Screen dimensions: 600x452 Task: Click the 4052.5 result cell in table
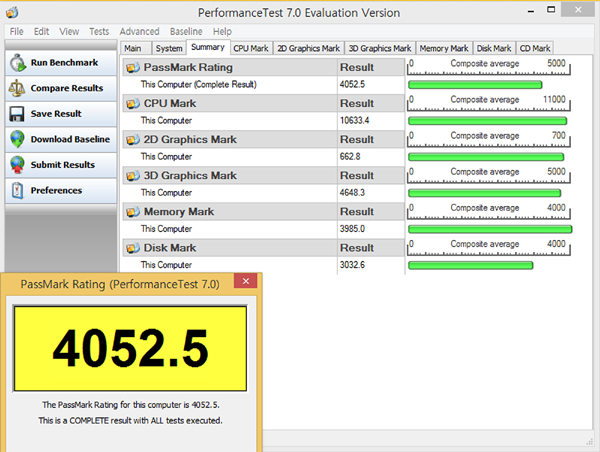tap(352, 85)
